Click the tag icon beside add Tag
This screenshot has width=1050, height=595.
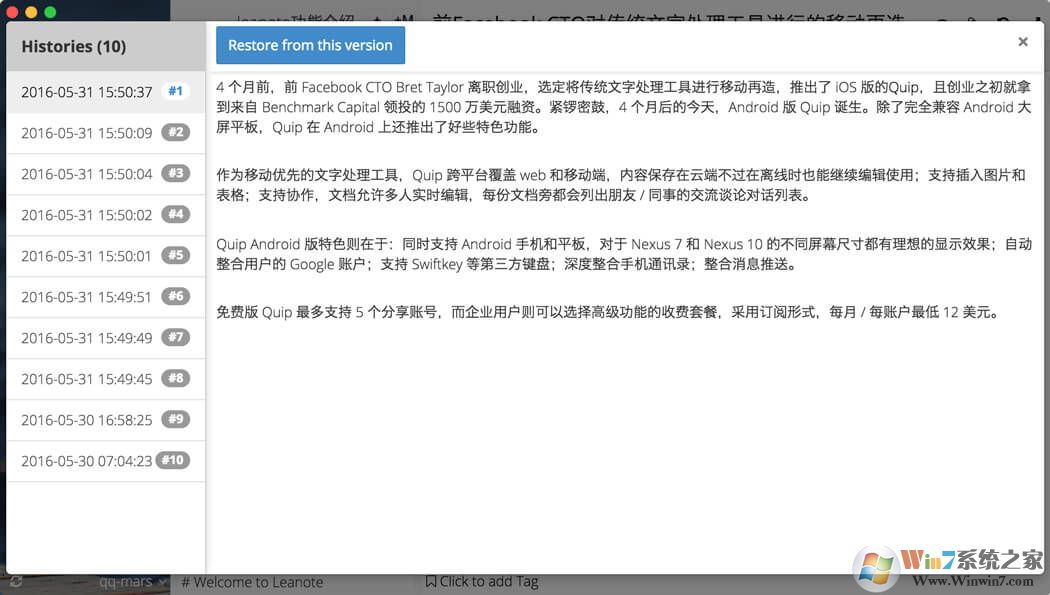431,581
